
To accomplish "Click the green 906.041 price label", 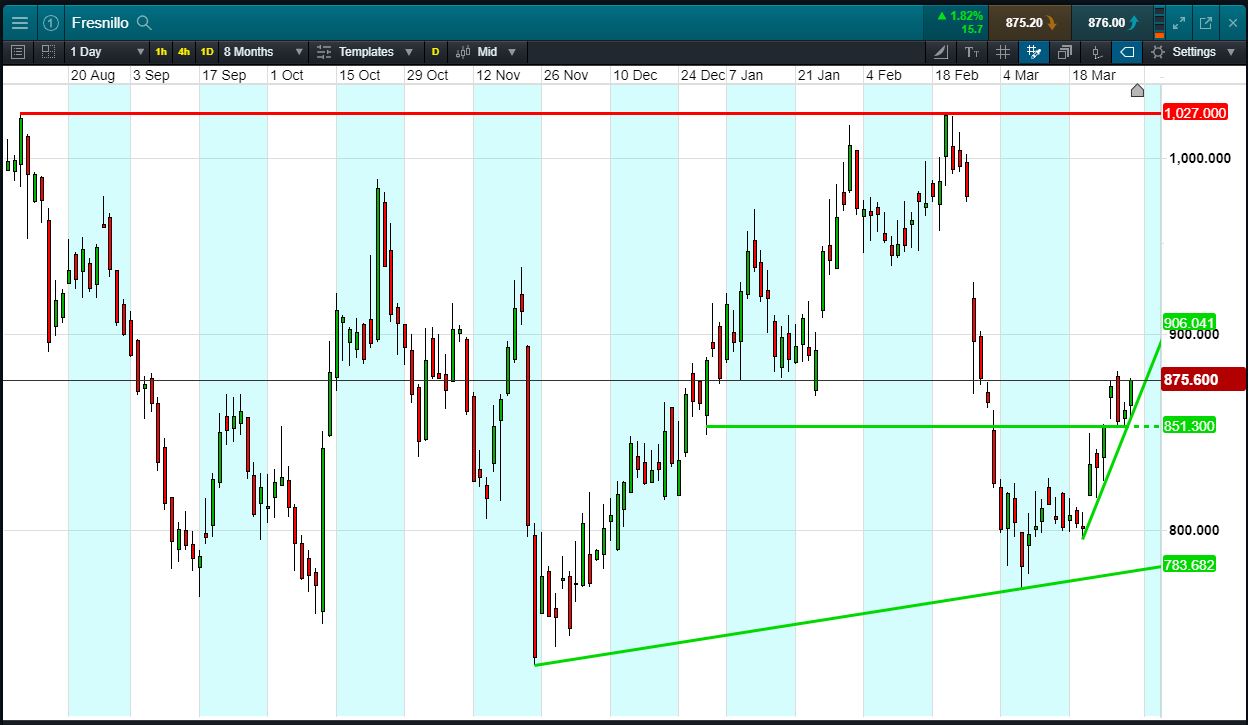I will (1189, 322).
